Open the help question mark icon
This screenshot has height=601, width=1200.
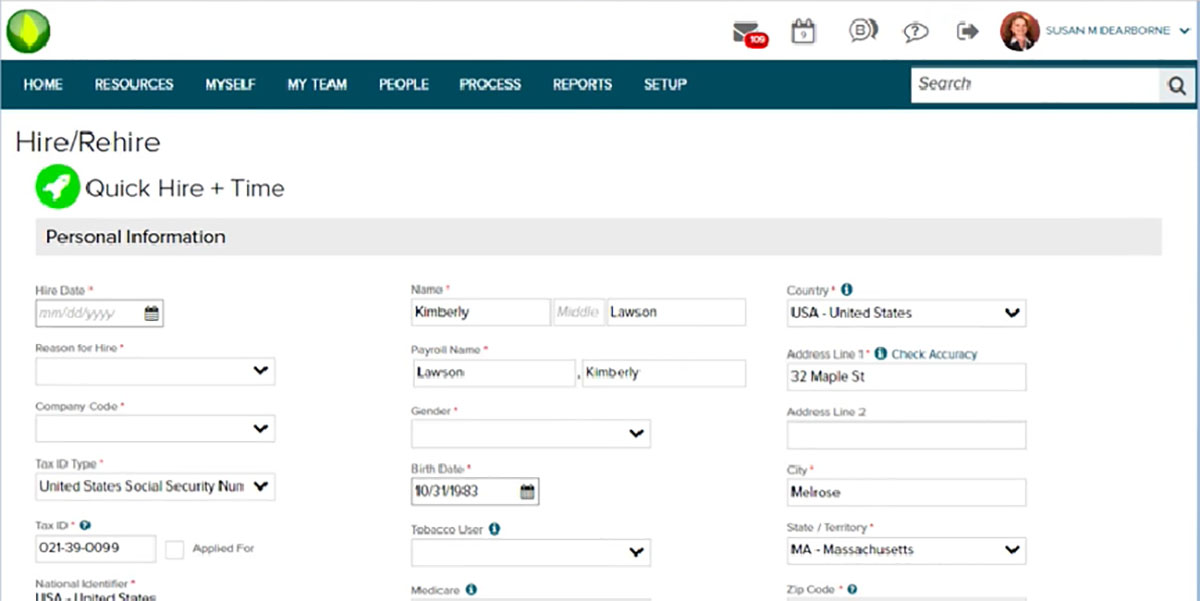pyautogui.click(x=915, y=32)
